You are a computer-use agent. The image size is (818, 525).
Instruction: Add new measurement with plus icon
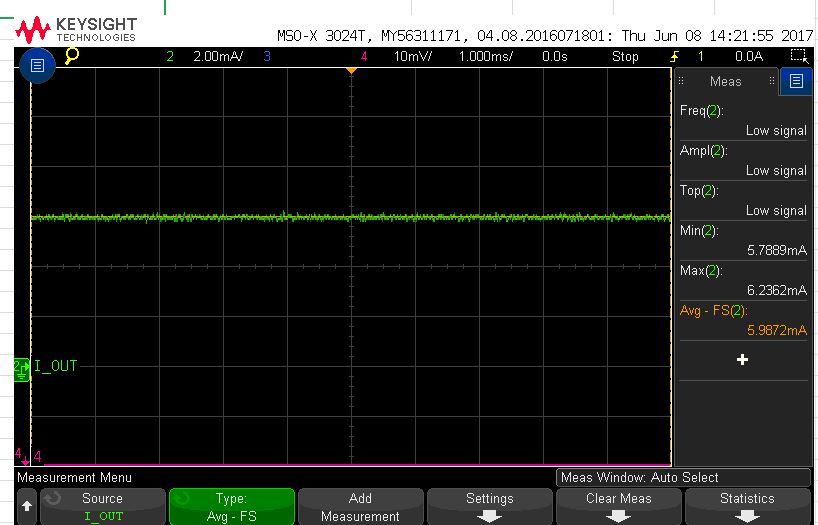742,360
